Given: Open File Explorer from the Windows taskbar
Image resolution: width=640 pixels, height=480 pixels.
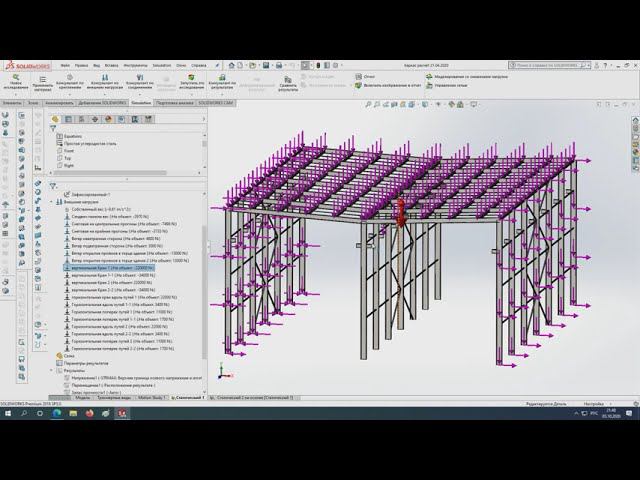Looking at the screenshot, I should [73, 413].
